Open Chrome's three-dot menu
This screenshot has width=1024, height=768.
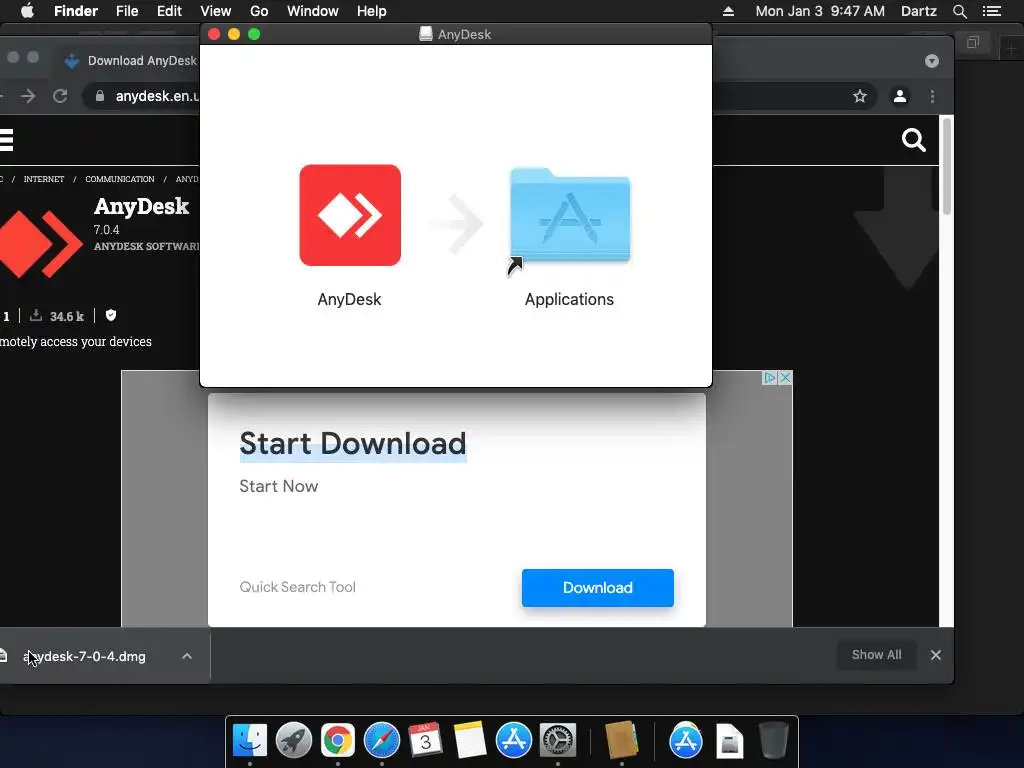pos(932,97)
